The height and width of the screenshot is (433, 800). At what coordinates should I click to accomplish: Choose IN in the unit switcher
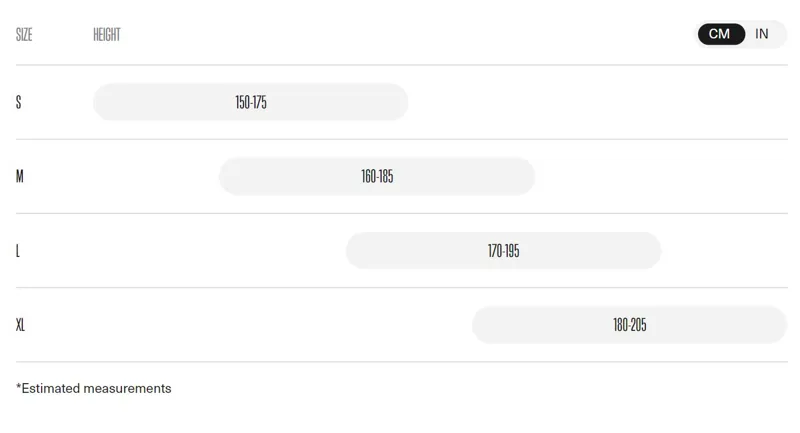pos(762,34)
